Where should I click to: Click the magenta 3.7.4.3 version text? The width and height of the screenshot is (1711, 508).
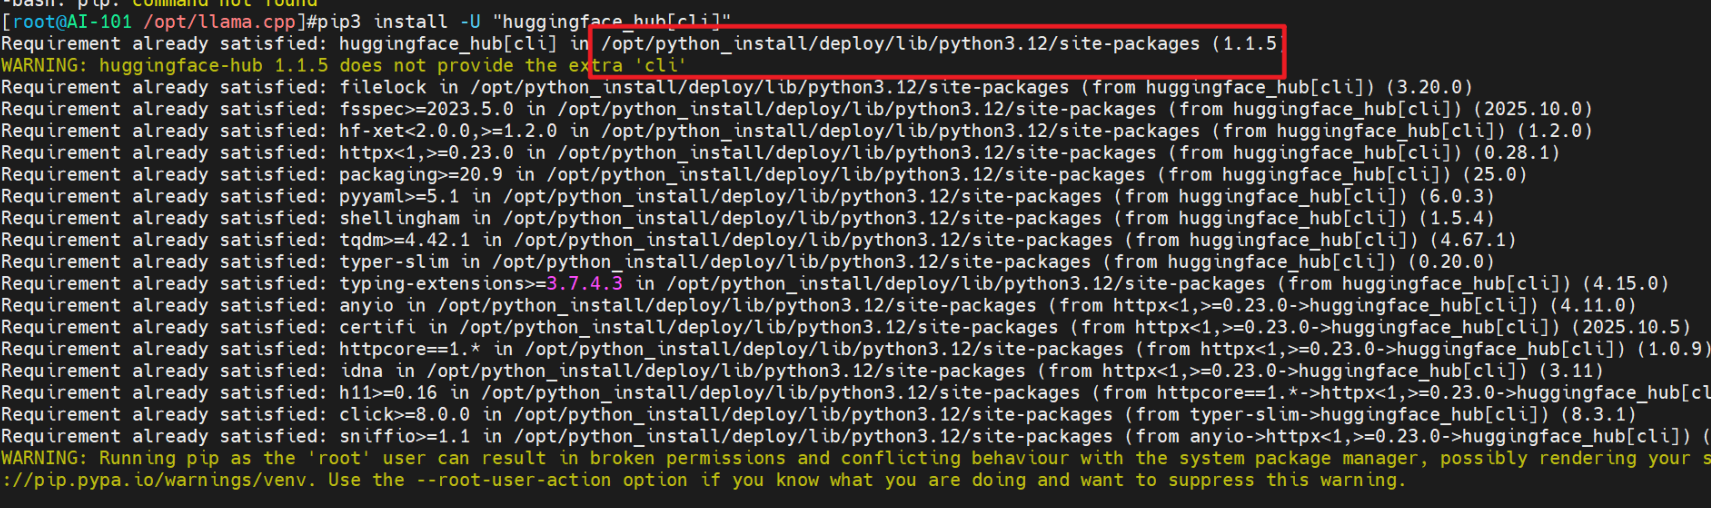pyautogui.click(x=584, y=284)
